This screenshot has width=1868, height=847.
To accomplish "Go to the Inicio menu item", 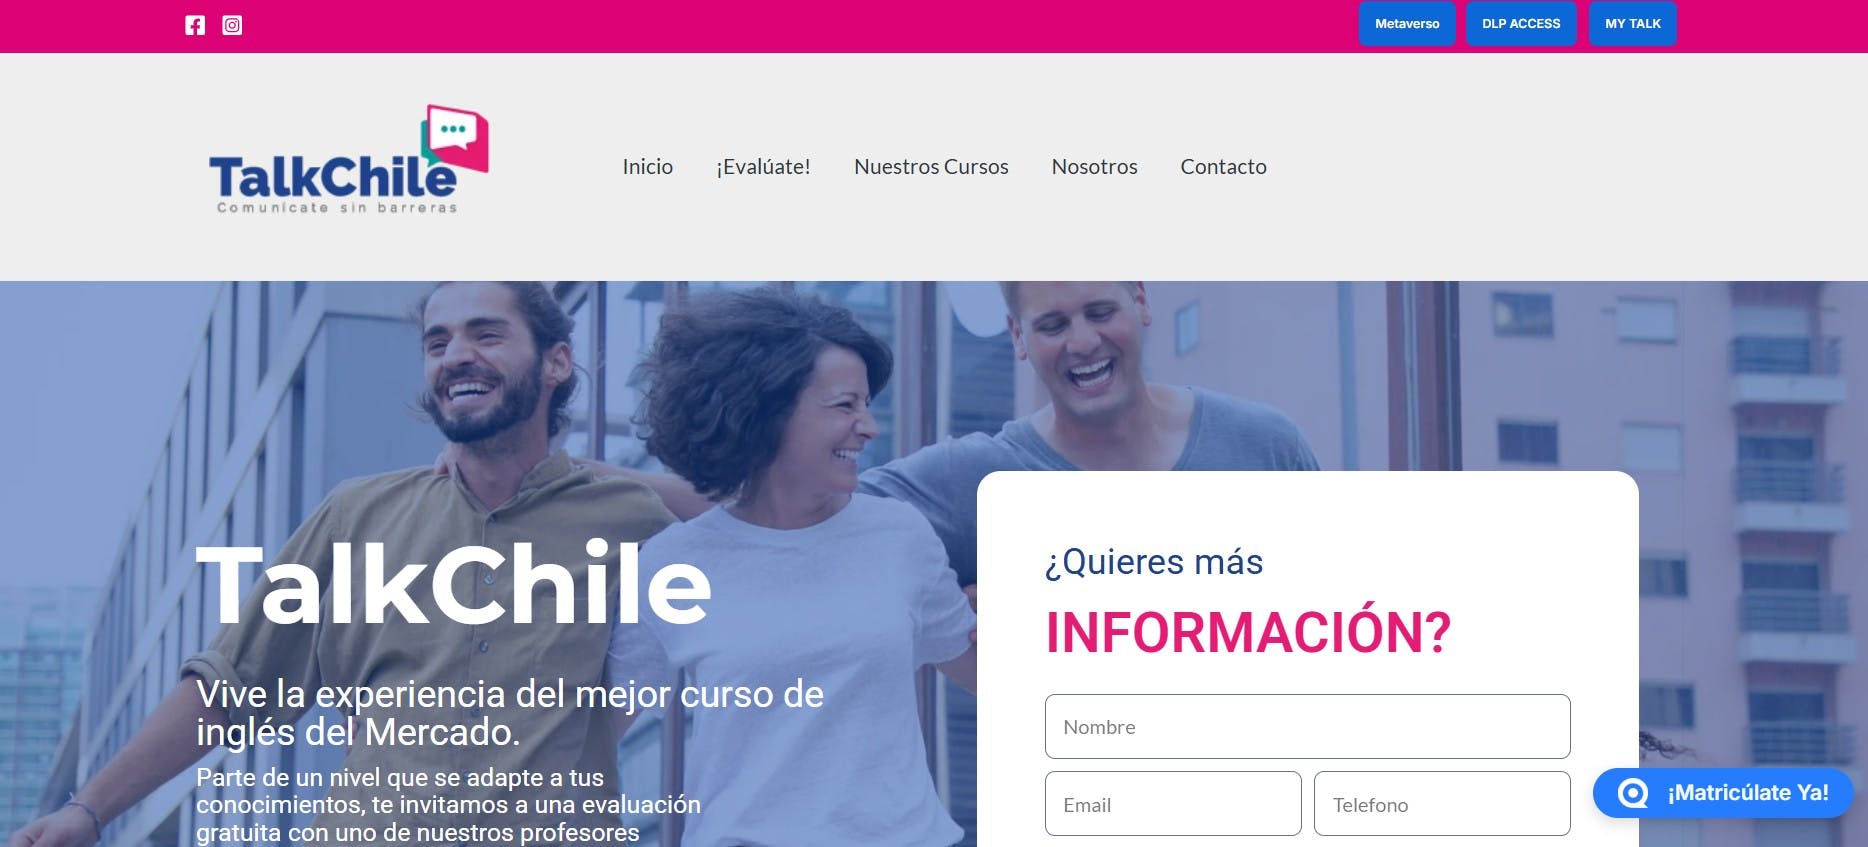I will click(x=648, y=167).
